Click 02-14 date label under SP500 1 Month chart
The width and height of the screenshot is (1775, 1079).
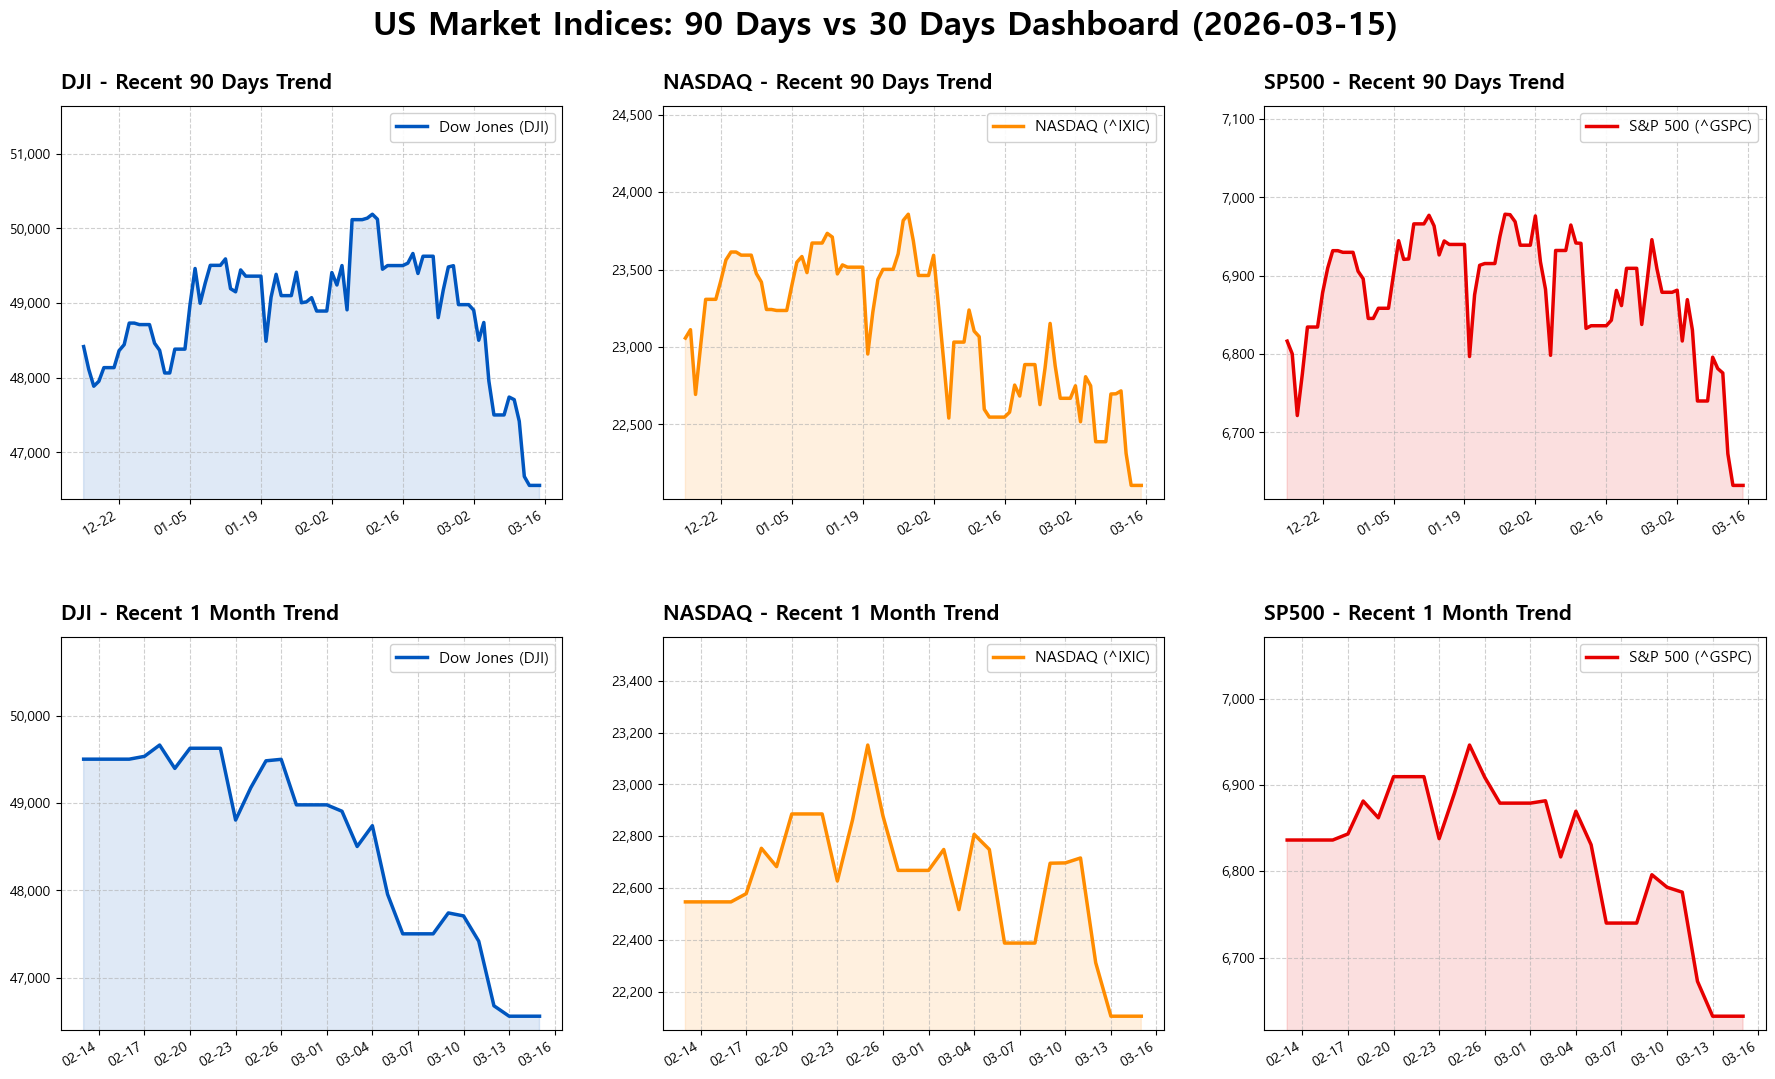pyautogui.click(x=1283, y=1054)
